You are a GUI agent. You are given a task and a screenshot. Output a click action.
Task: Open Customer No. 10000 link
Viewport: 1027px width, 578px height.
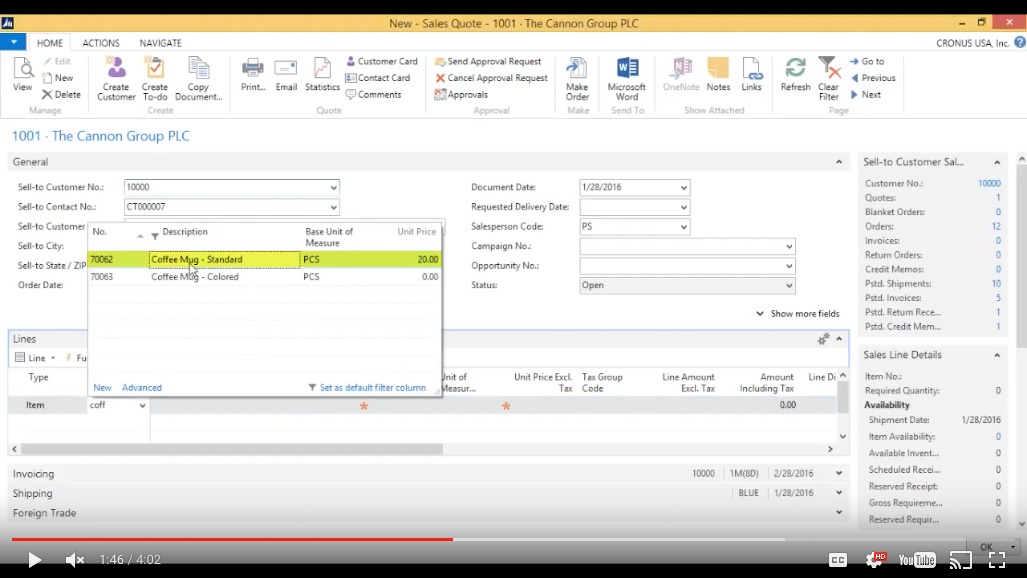pyautogui.click(x=989, y=183)
